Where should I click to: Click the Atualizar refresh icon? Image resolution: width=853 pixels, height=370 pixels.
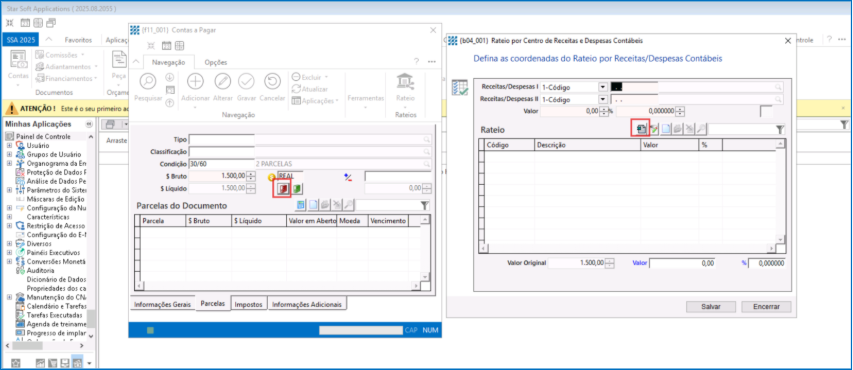pos(296,89)
